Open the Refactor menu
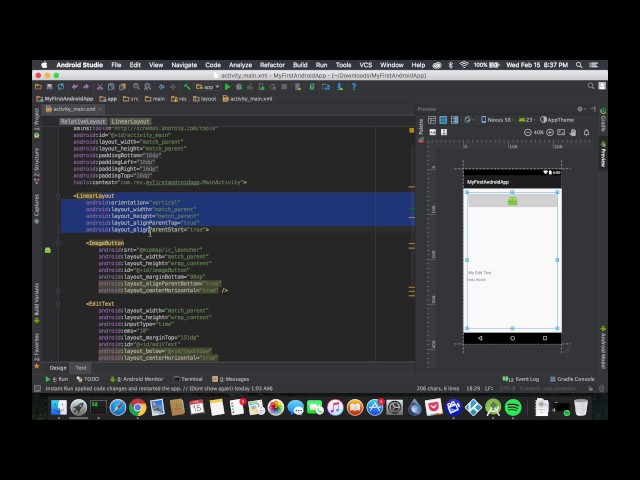The width and height of the screenshot is (640, 480). [272, 65]
